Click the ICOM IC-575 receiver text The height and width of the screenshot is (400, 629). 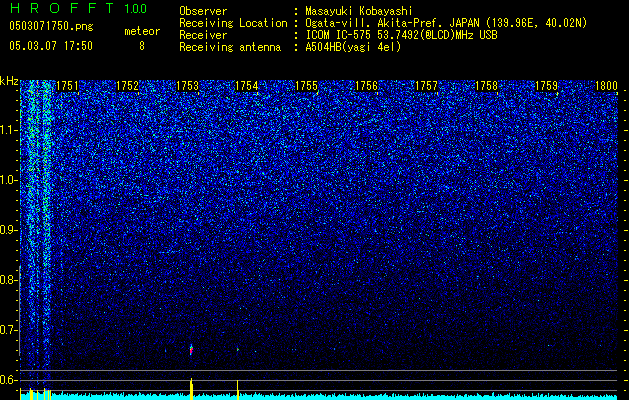point(402,35)
